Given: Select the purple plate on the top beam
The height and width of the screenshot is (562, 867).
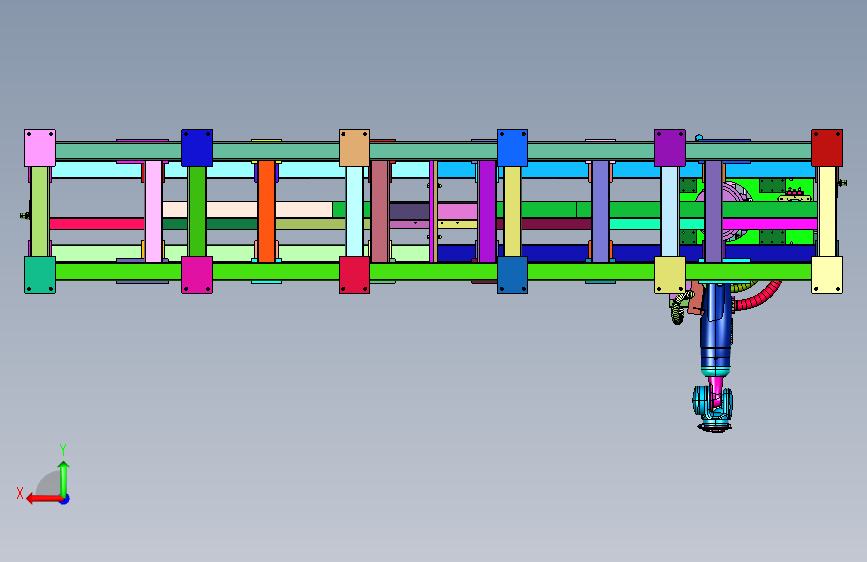Looking at the screenshot, I should pyautogui.click(x=670, y=148).
